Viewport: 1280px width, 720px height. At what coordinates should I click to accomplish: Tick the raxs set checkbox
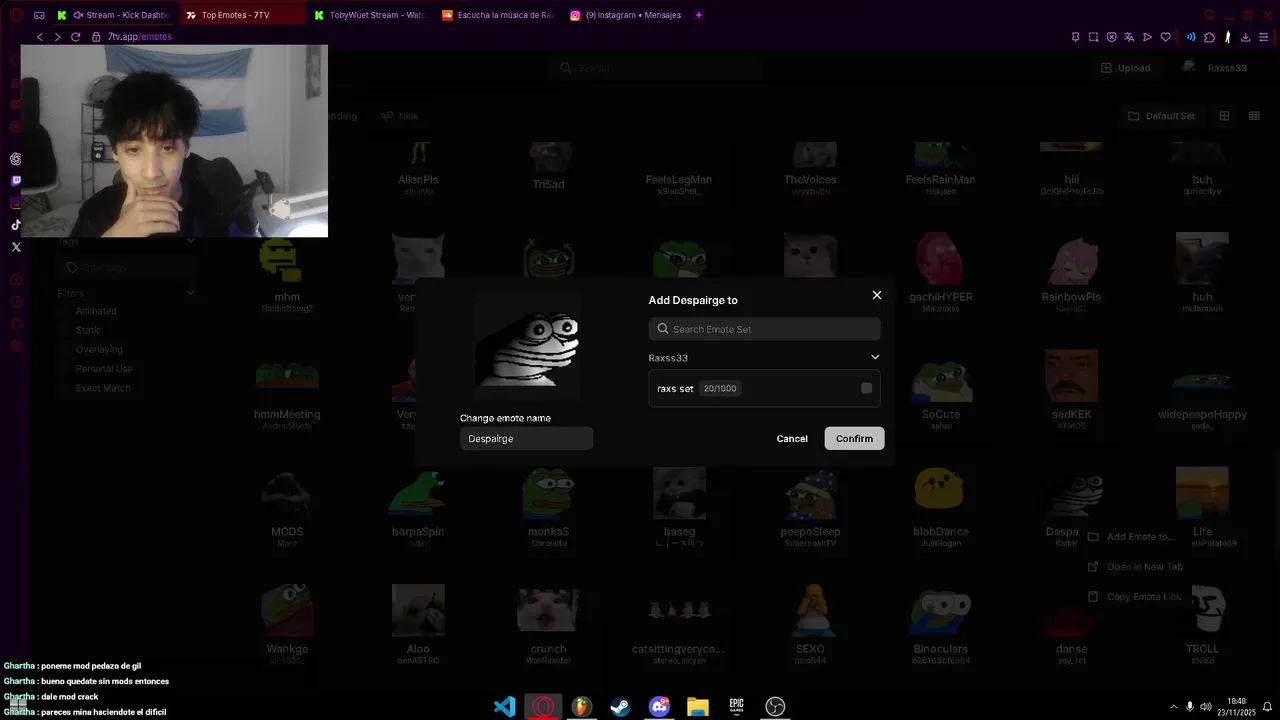click(x=866, y=388)
